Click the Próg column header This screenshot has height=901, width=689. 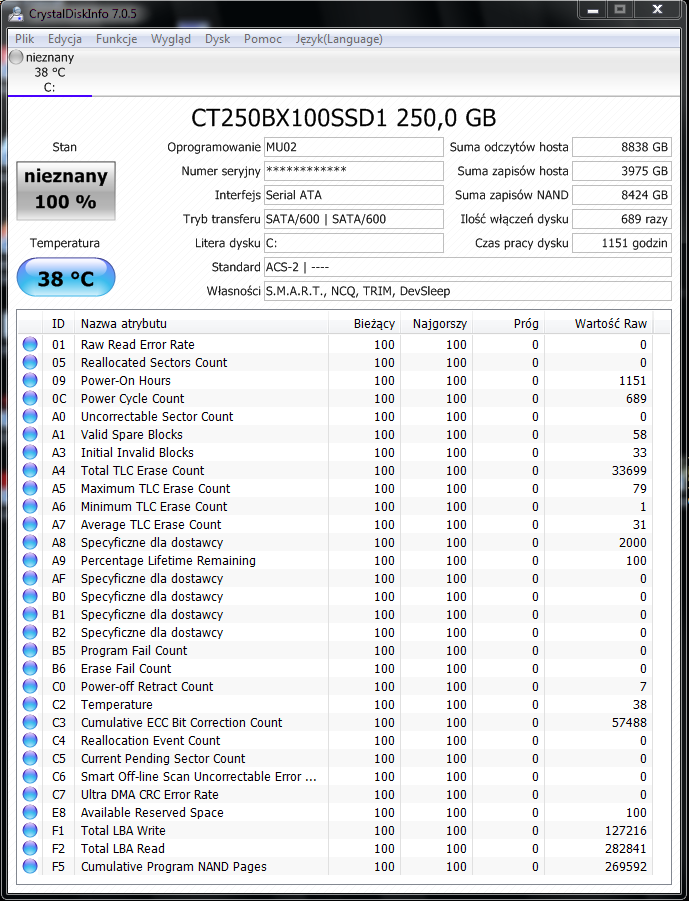[508, 324]
